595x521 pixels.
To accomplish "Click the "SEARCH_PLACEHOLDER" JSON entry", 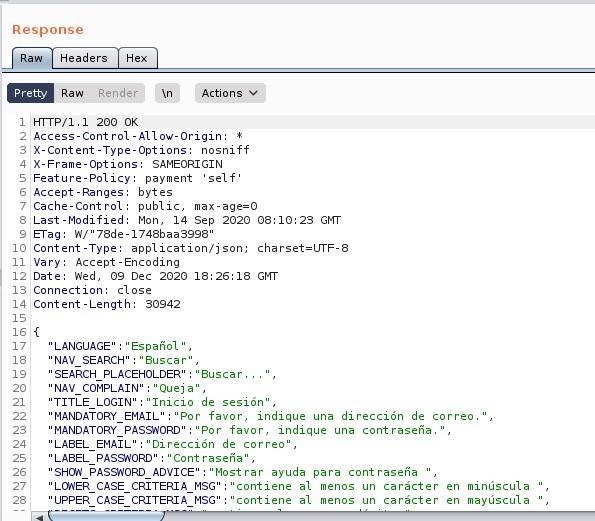I will coord(162,374).
